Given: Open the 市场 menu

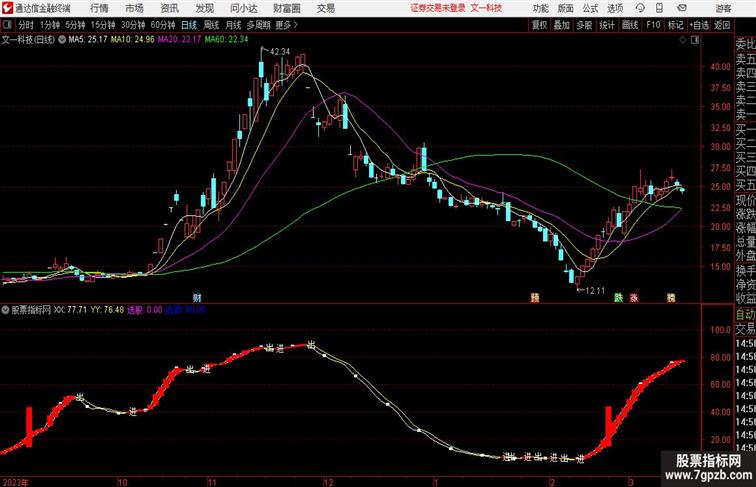Looking at the screenshot, I should (x=134, y=8).
